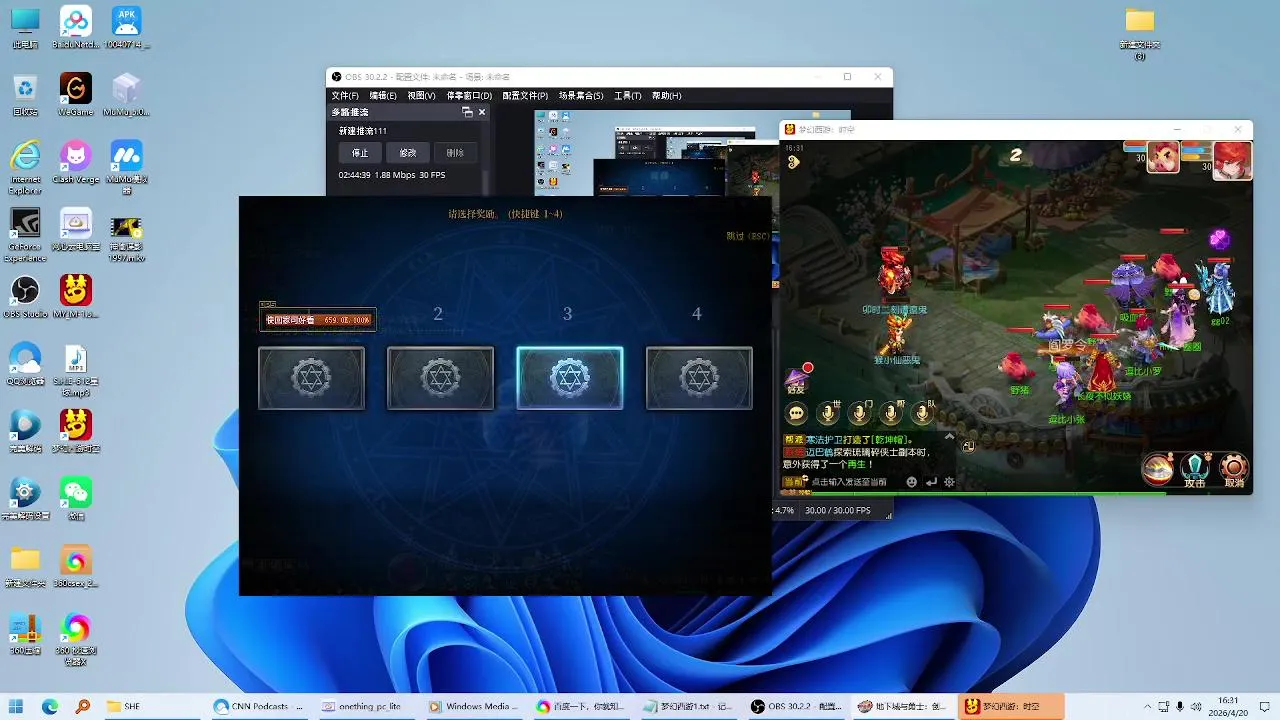Select reward card number 4
The height and width of the screenshot is (720, 1280).
(699, 378)
